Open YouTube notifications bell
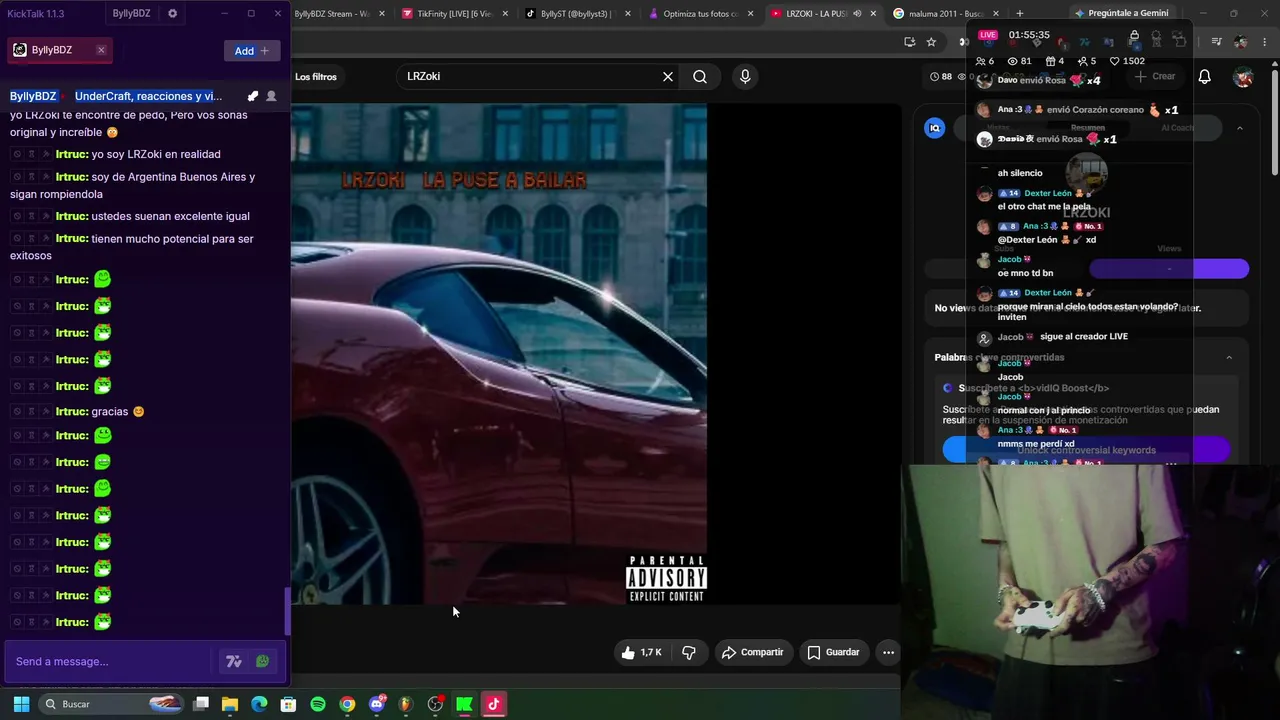The height and width of the screenshot is (720, 1280). [x=1205, y=77]
